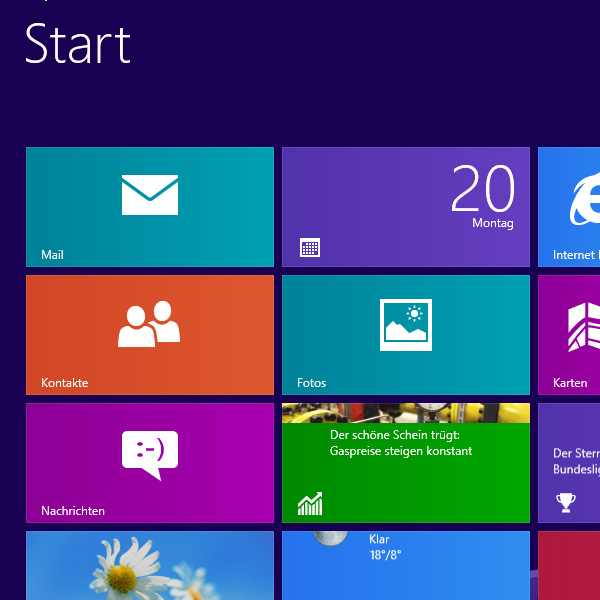Open the Nachrichten chat bubble icon

(150, 455)
